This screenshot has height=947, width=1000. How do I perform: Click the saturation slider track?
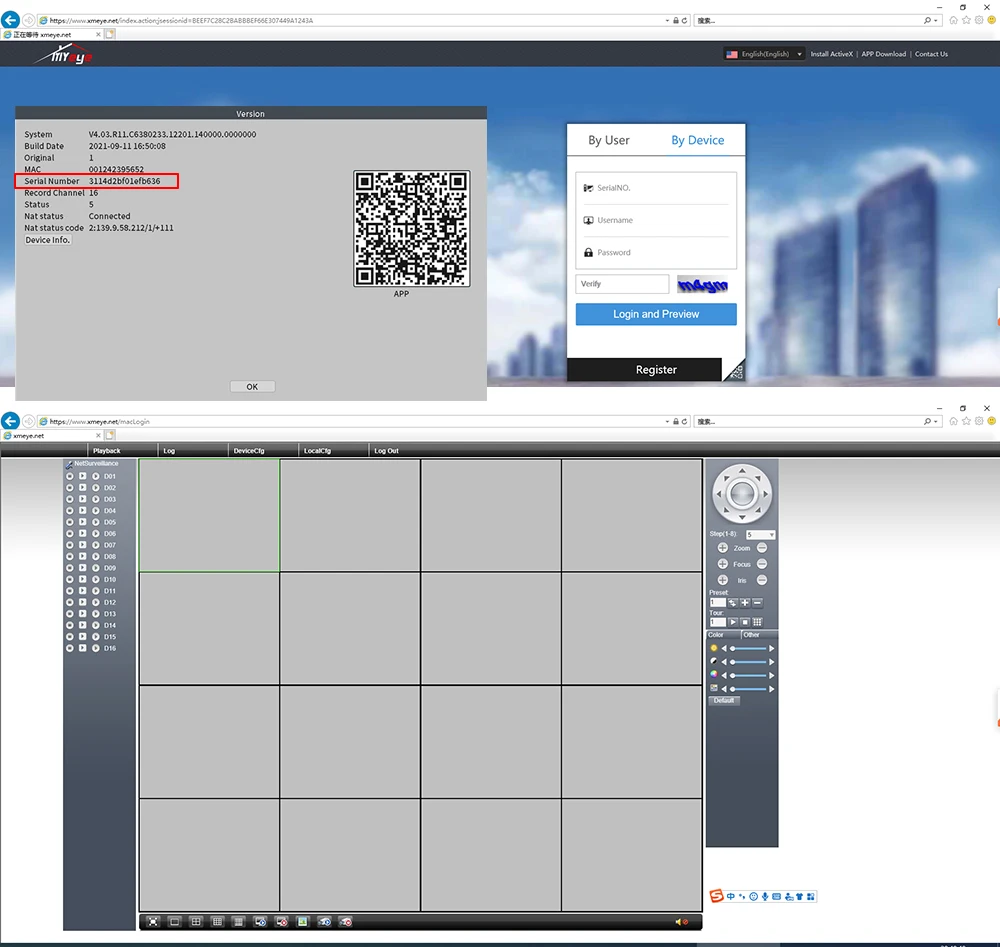[749, 675]
